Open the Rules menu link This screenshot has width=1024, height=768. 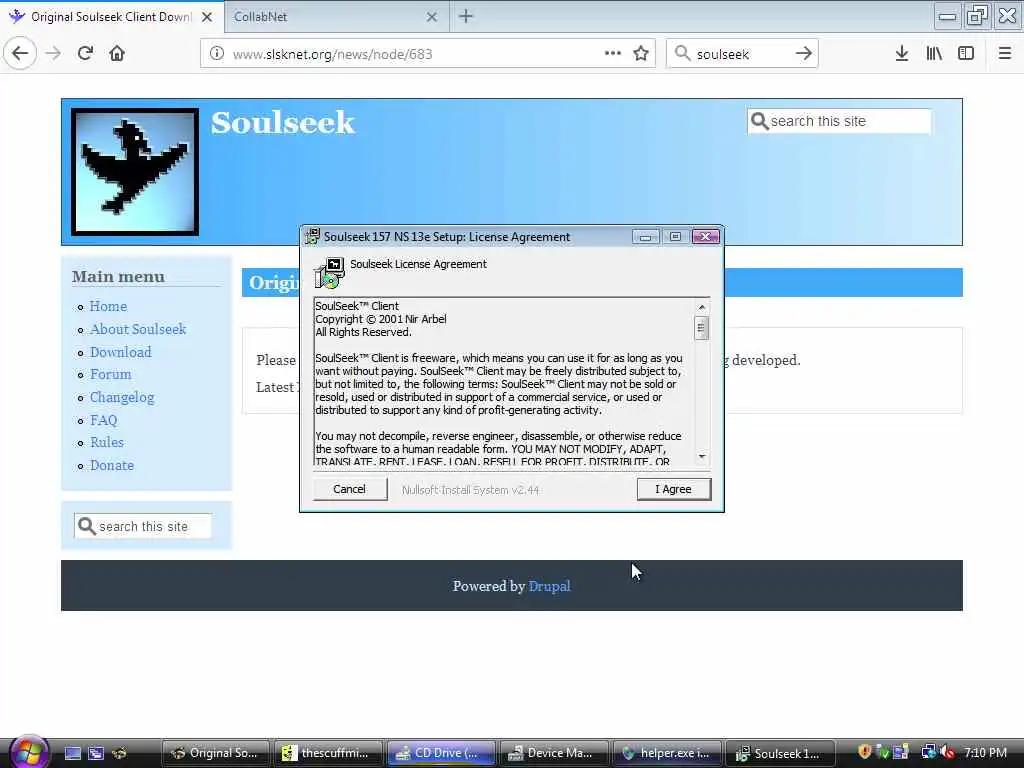[106, 442]
